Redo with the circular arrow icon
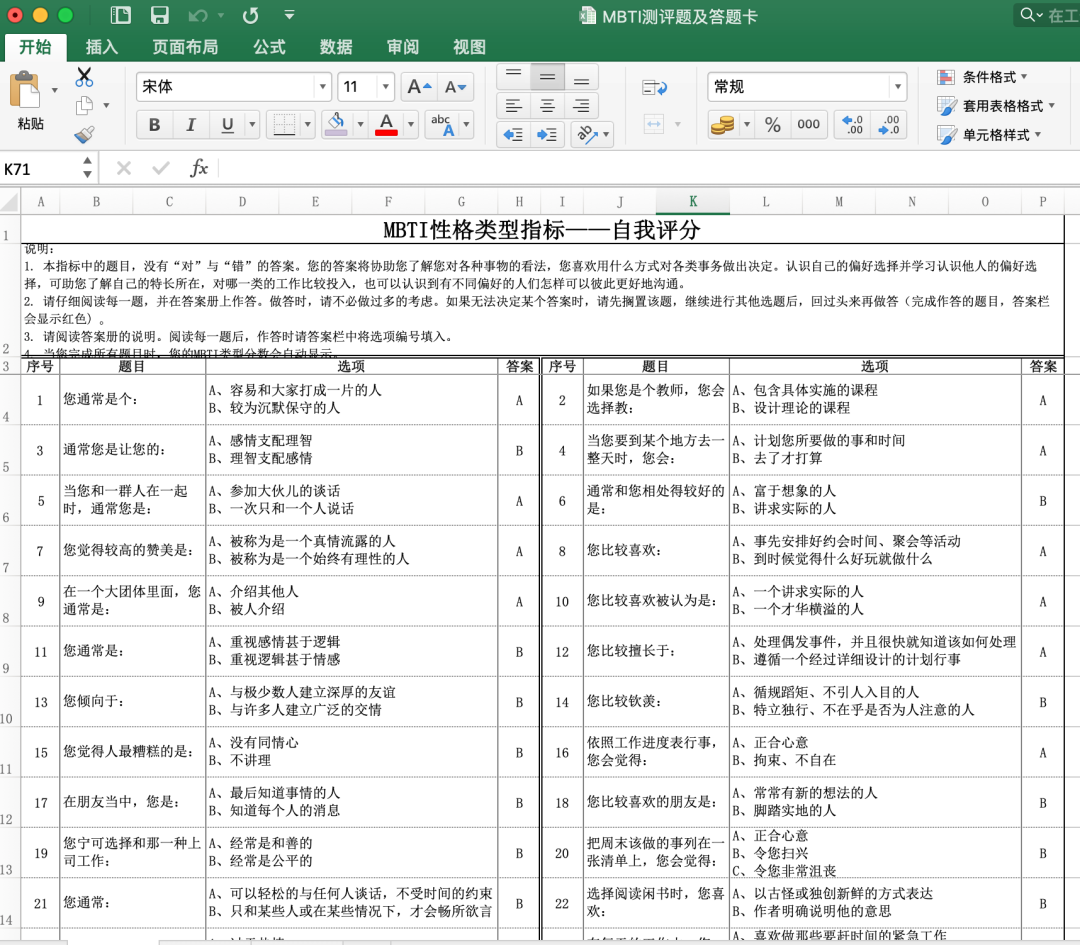This screenshot has height=945, width=1080. pos(251,15)
